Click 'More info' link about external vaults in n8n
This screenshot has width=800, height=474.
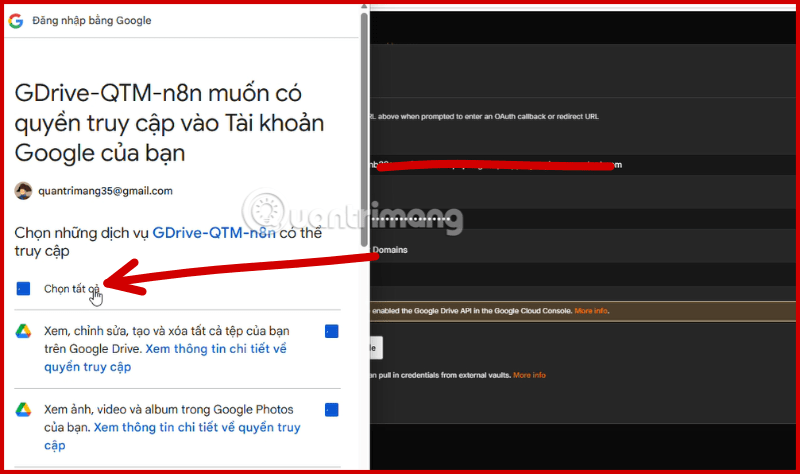click(529, 375)
